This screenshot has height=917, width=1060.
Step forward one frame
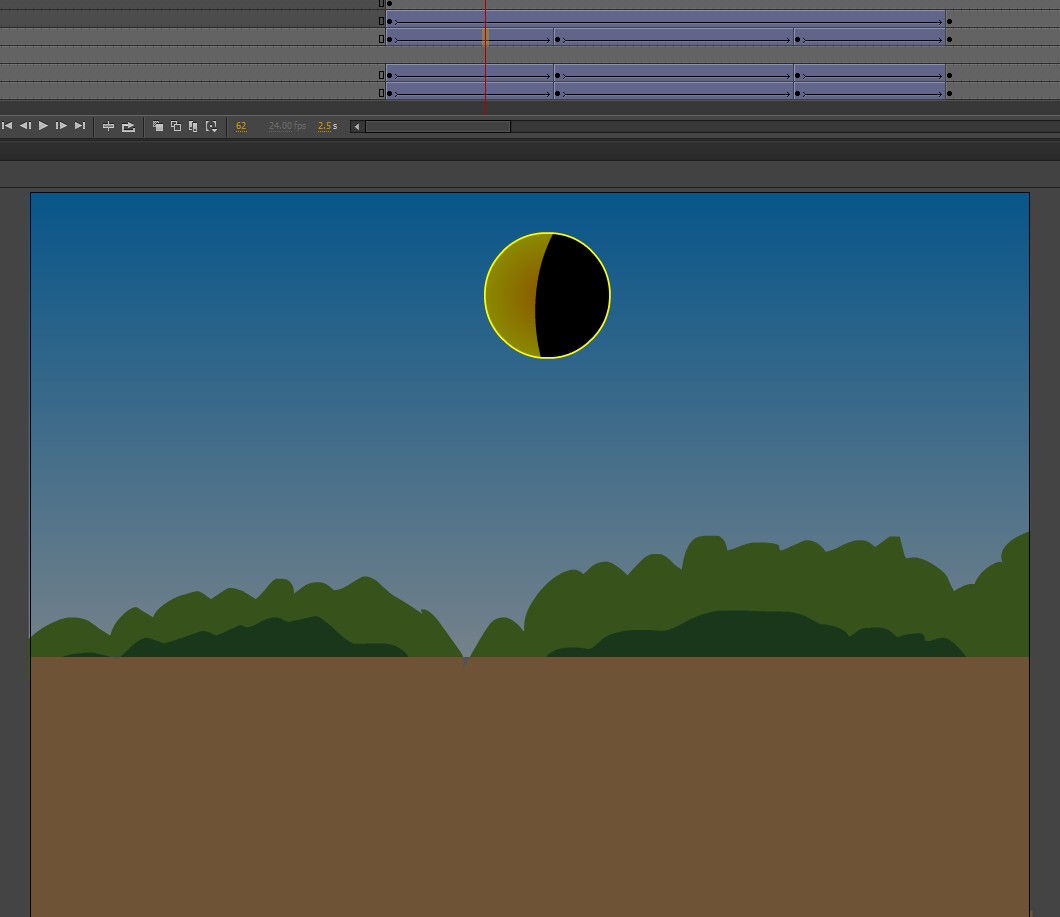click(x=61, y=126)
